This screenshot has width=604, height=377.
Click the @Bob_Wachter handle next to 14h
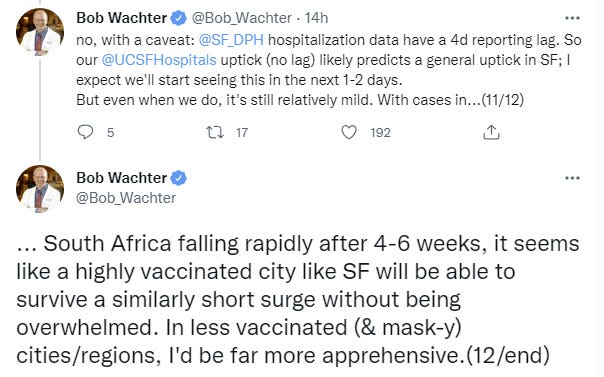coord(242,18)
